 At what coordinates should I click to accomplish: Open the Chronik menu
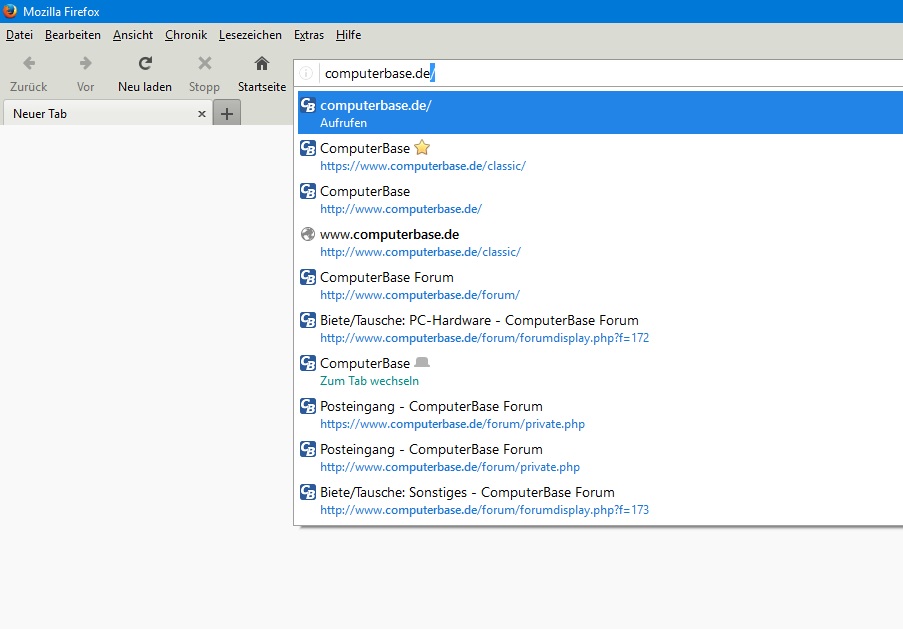click(x=186, y=35)
